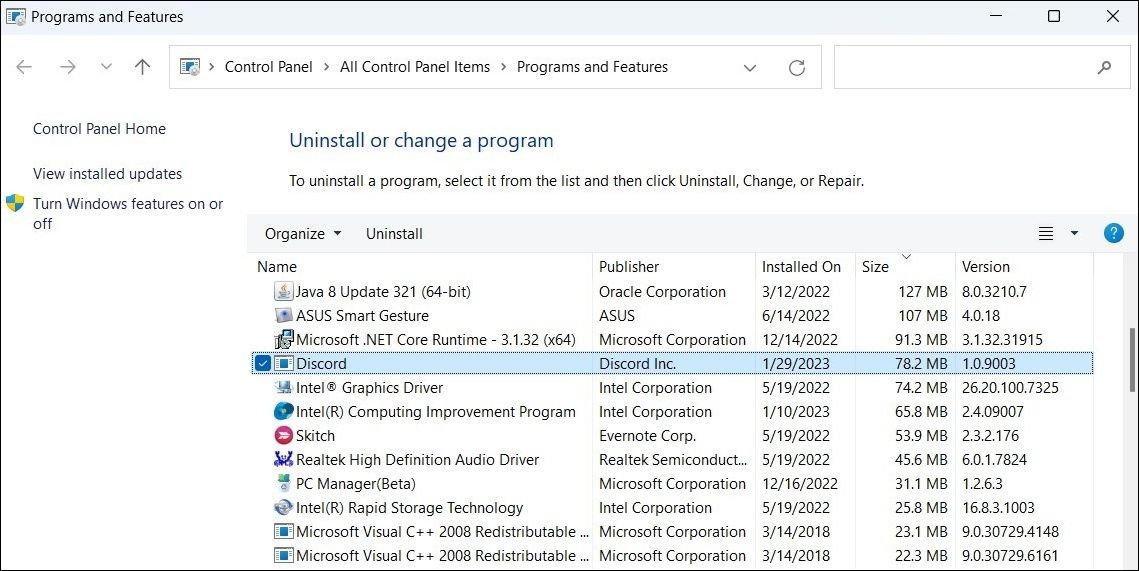Click the 78.2 MB size cell
The height and width of the screenshot is (571, 1139).
pyautogui.click(x=921, y=363)
